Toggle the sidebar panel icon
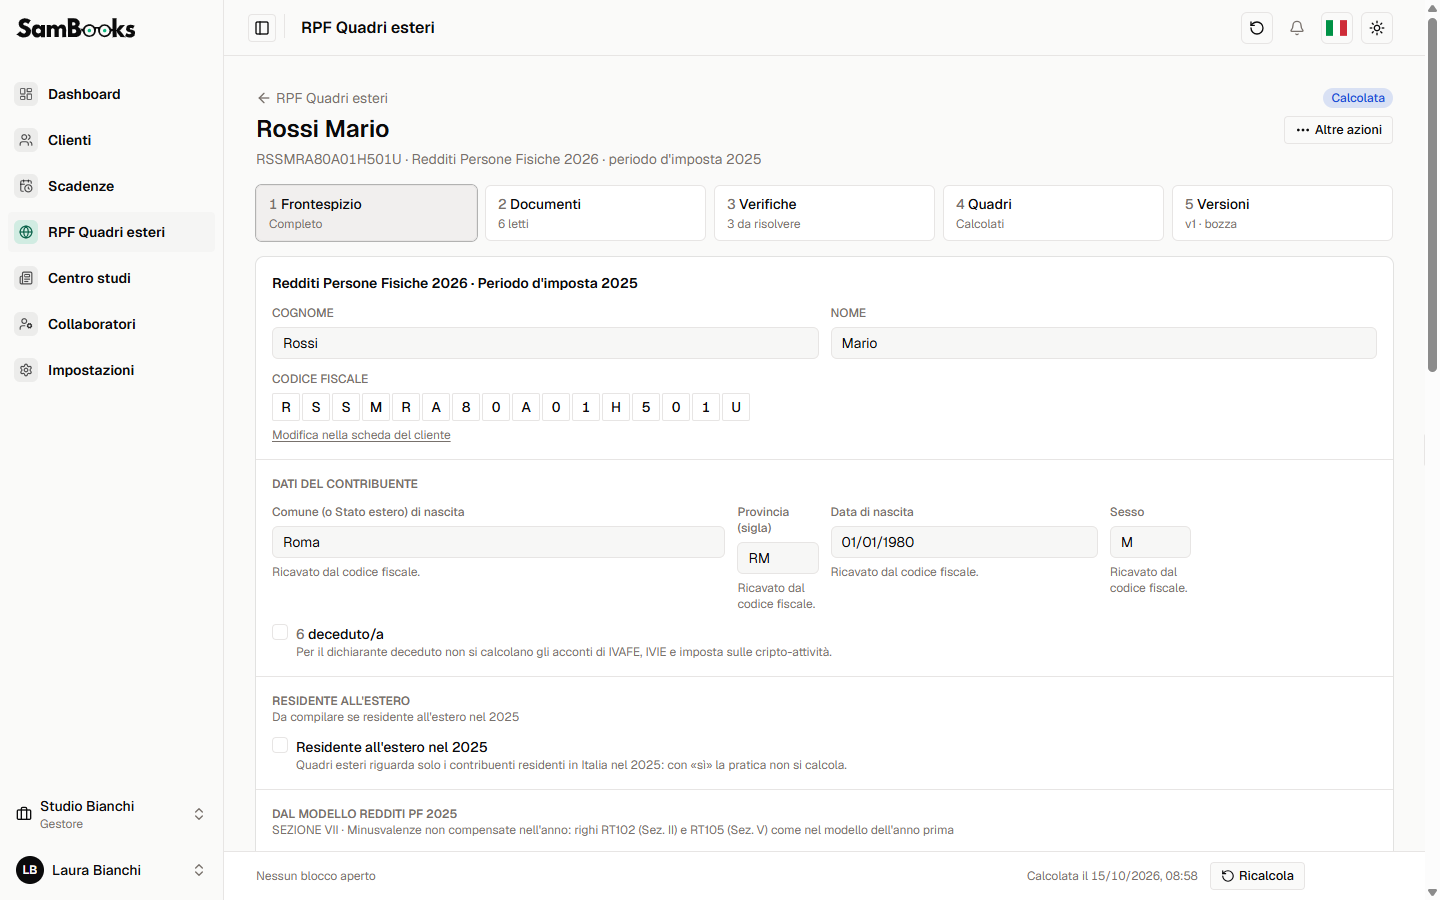The height and width of the screenshot is (900, 1440). pos(262,28)
